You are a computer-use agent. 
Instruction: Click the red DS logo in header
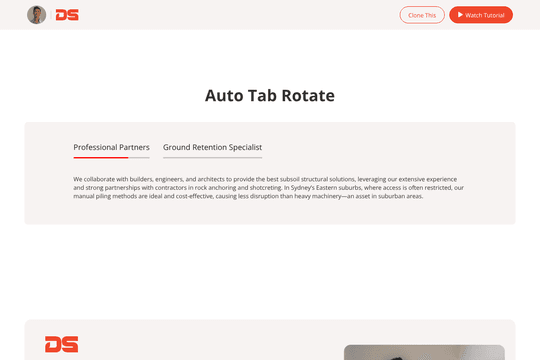67,15
